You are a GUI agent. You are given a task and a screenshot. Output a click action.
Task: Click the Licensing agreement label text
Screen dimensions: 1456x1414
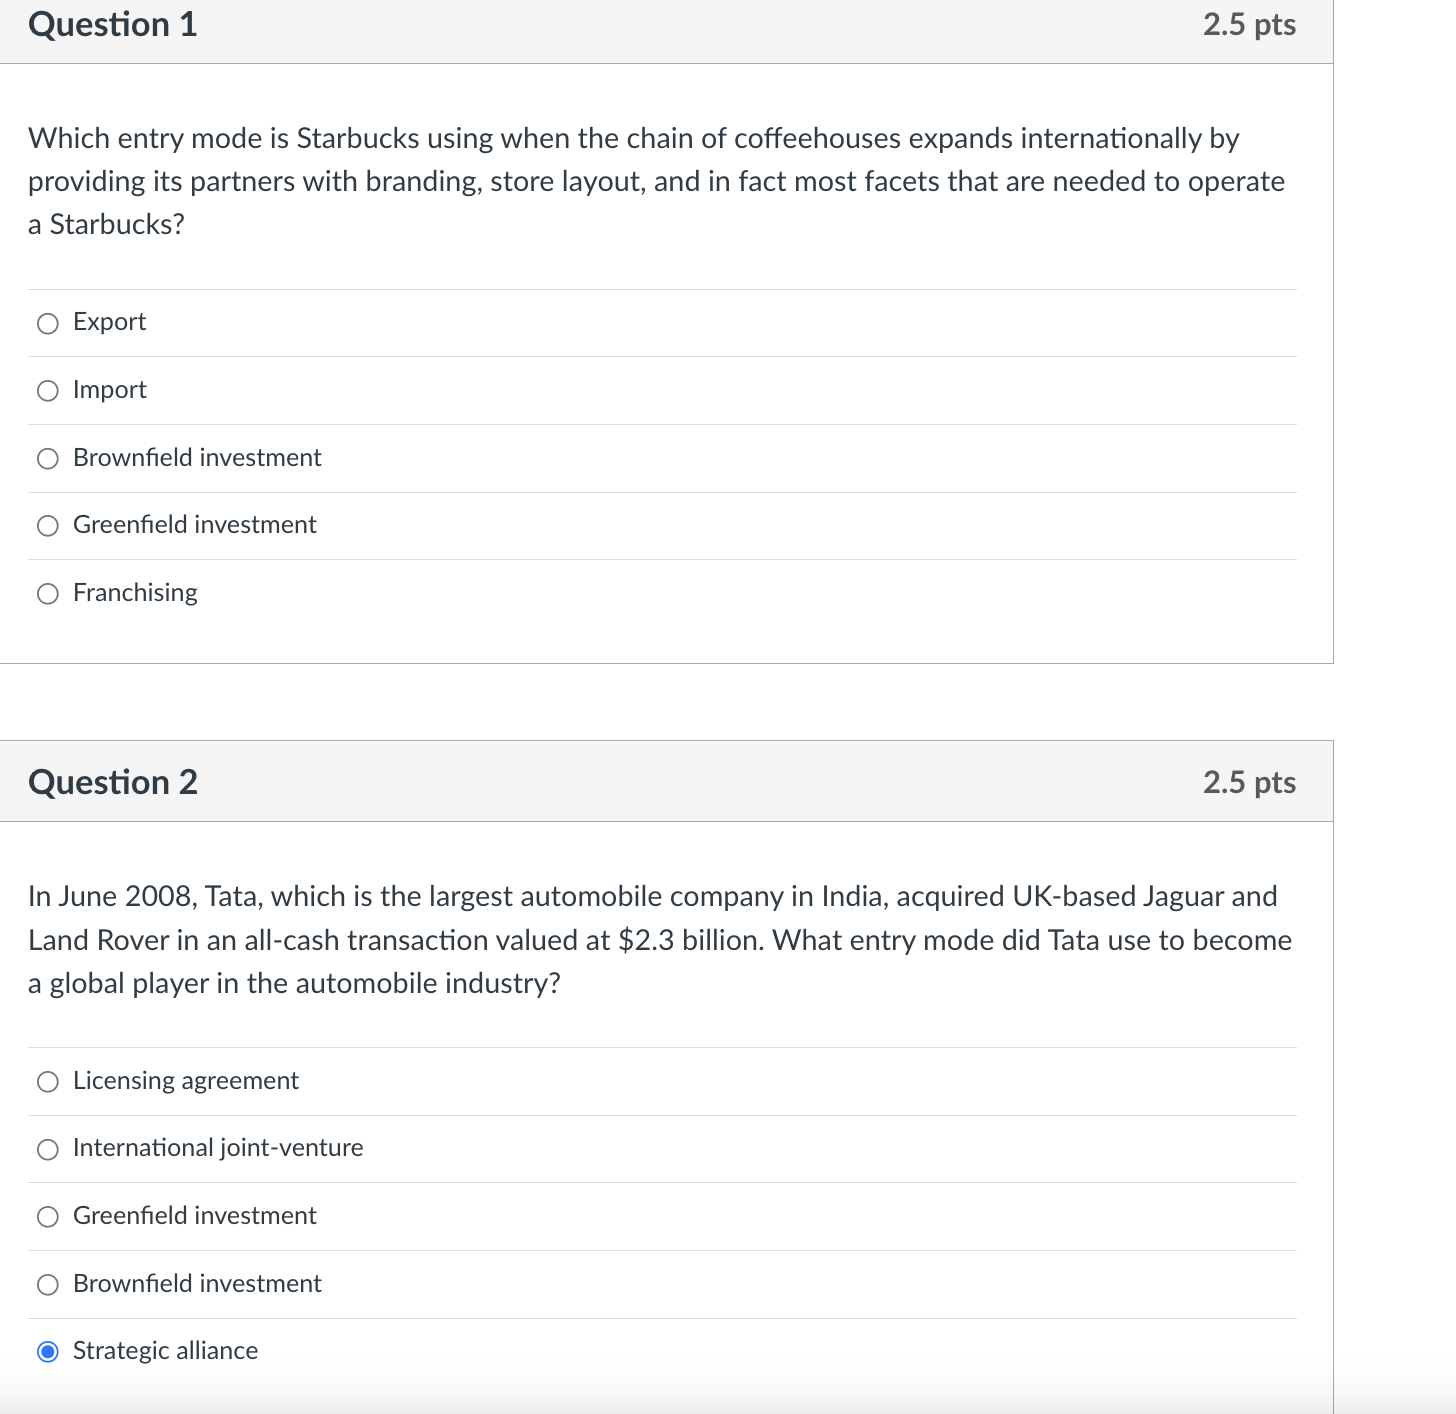click(x=185, y=1080)
